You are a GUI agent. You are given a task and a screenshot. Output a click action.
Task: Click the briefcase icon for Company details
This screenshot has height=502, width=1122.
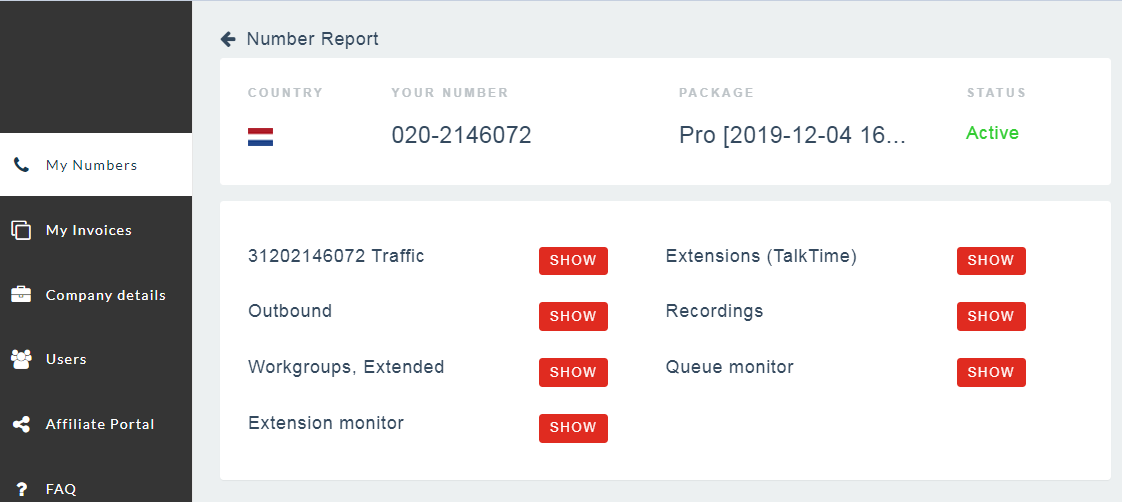click(x=21, y=295)
